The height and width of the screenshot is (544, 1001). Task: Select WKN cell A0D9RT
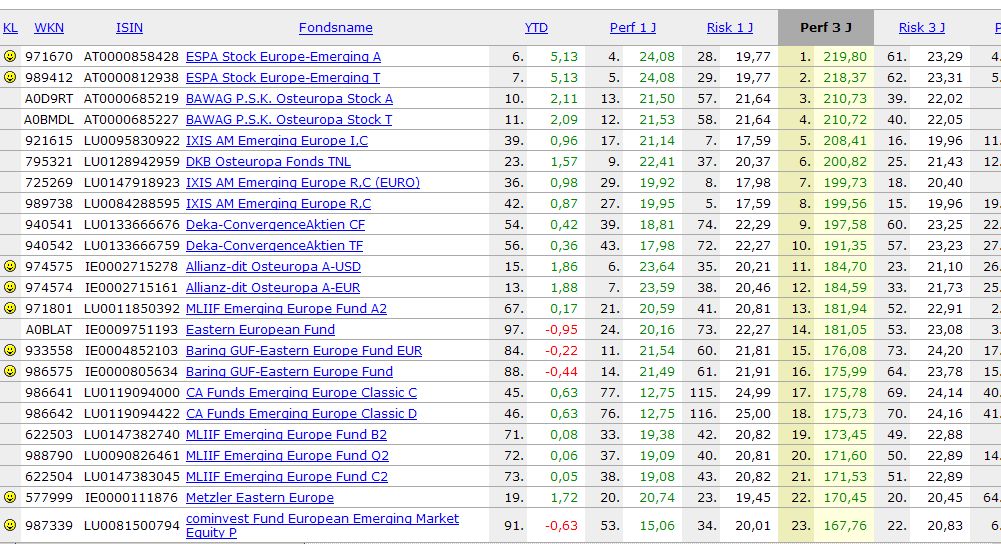(49, 99)
